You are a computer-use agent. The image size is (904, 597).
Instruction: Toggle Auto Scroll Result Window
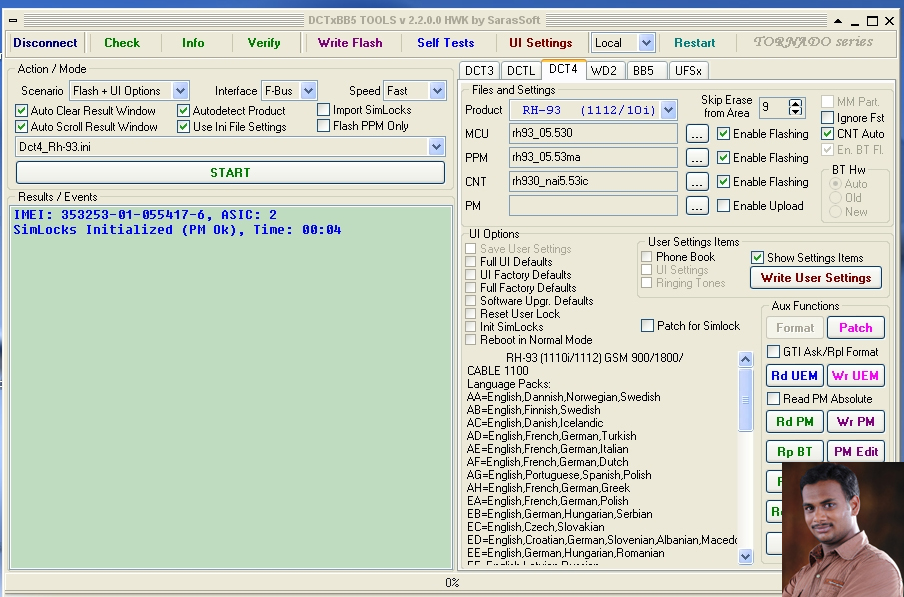click(x=21, y=127)
